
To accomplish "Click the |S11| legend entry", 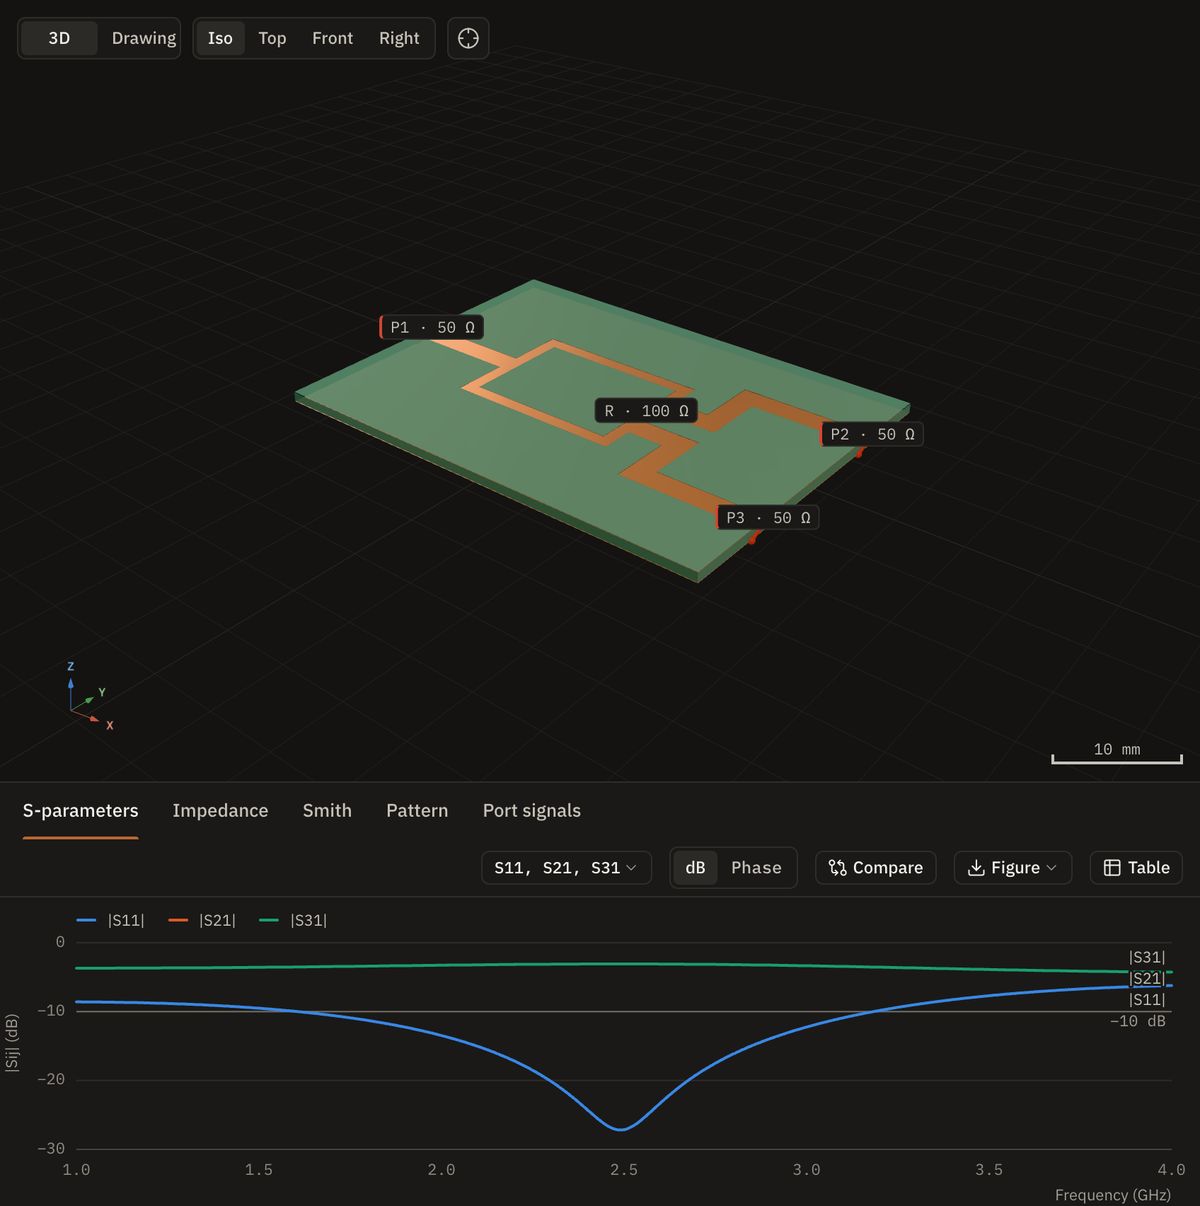I will (x=111, y=920).
